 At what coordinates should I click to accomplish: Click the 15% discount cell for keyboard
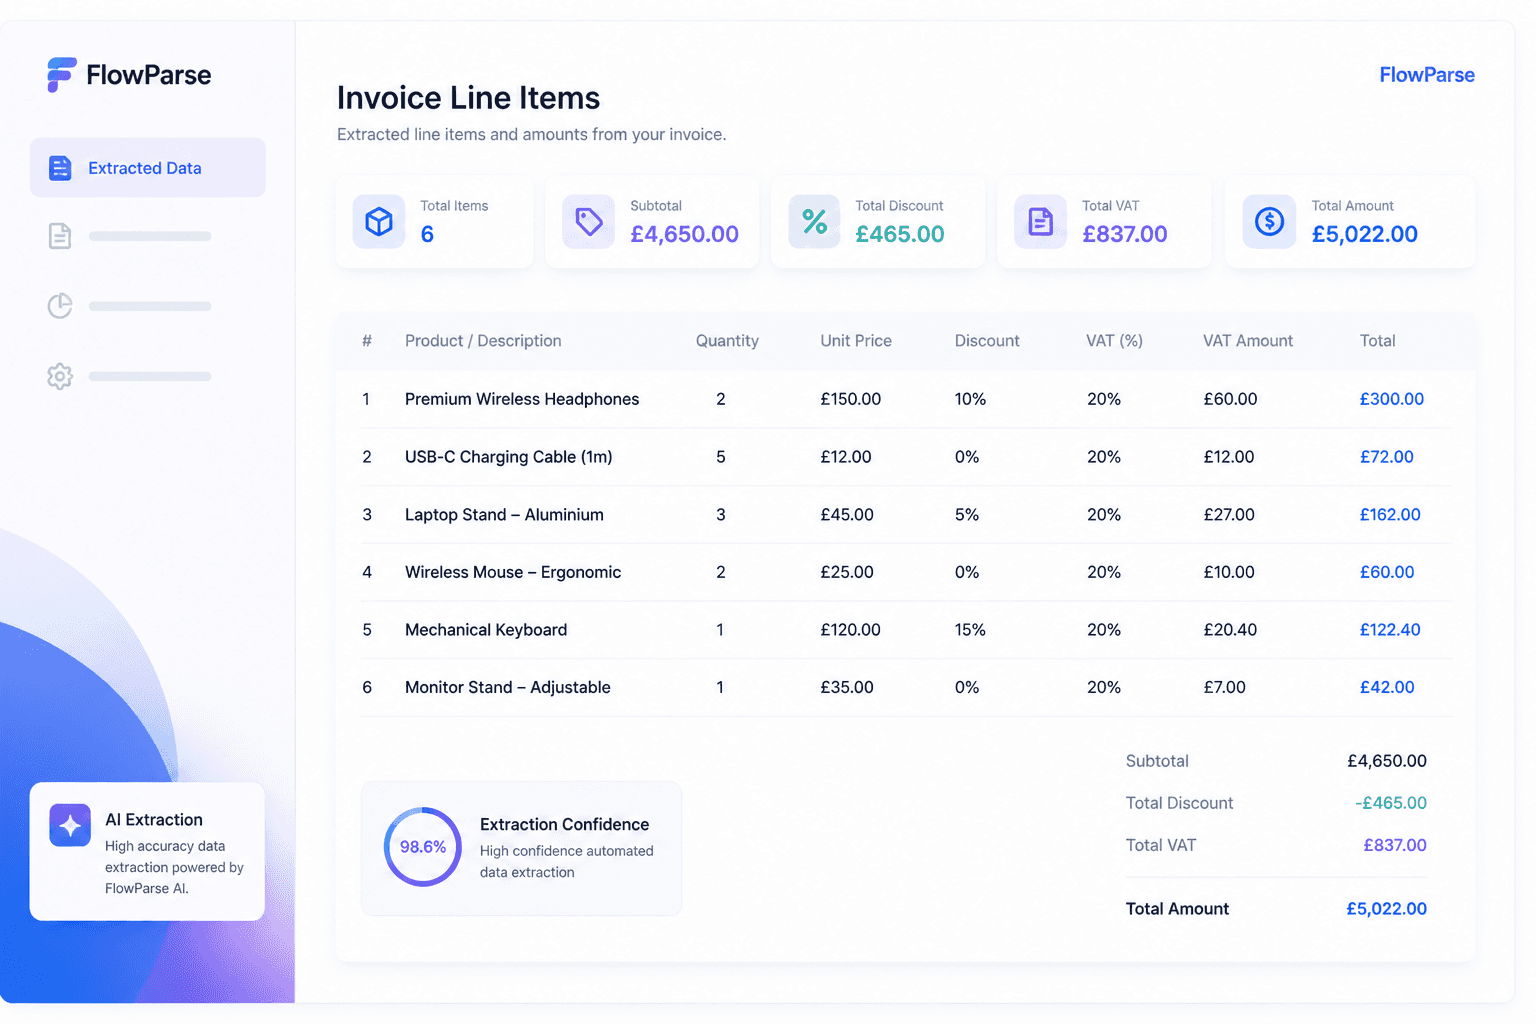point(970,630)
